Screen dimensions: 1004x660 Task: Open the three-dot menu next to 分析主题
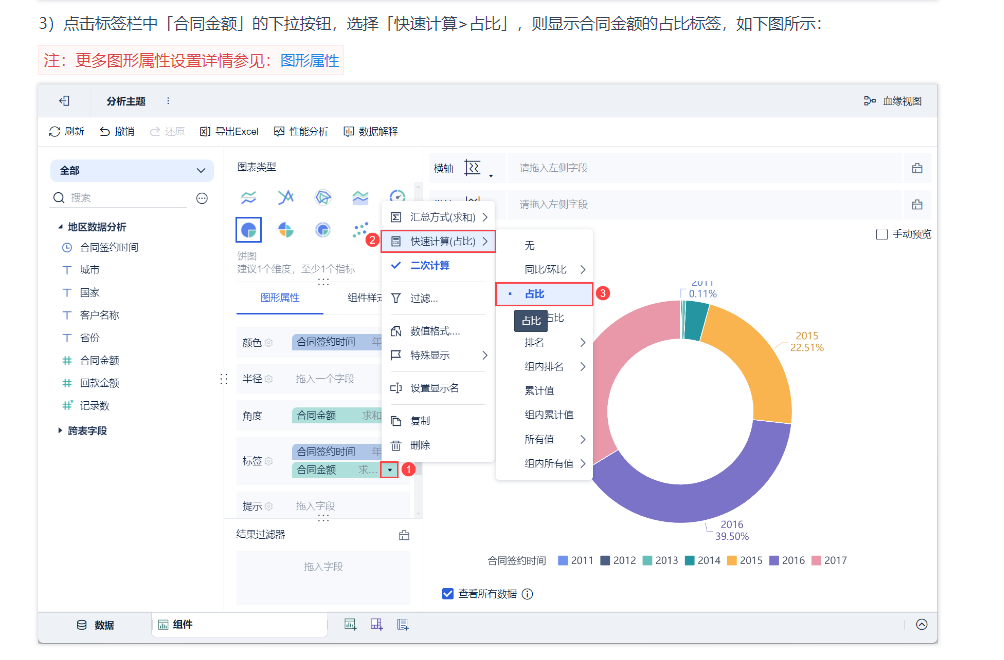pos(168,101)
